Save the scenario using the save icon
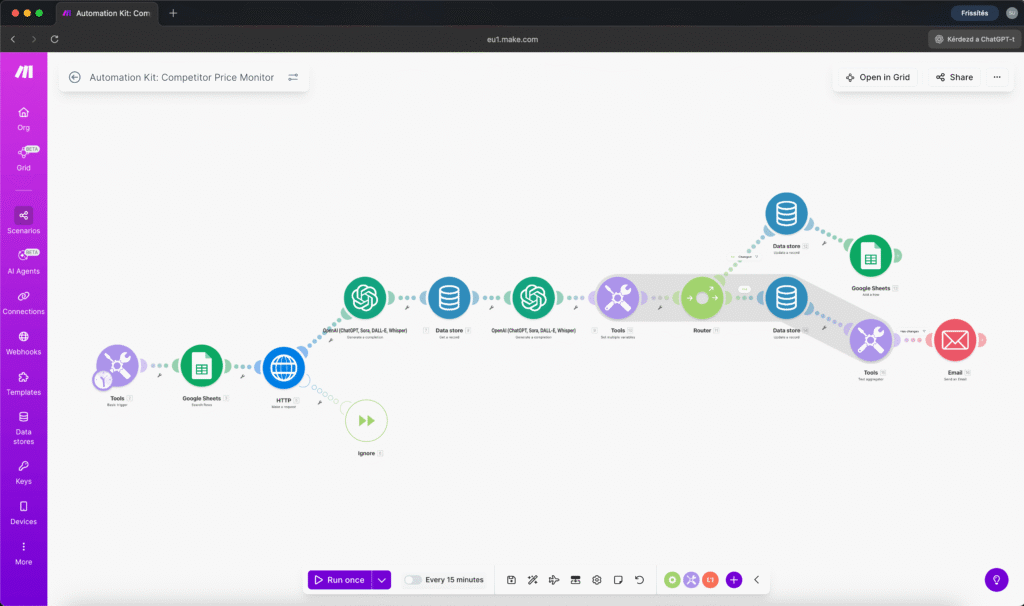The image size is (1024, 606). 511,579
